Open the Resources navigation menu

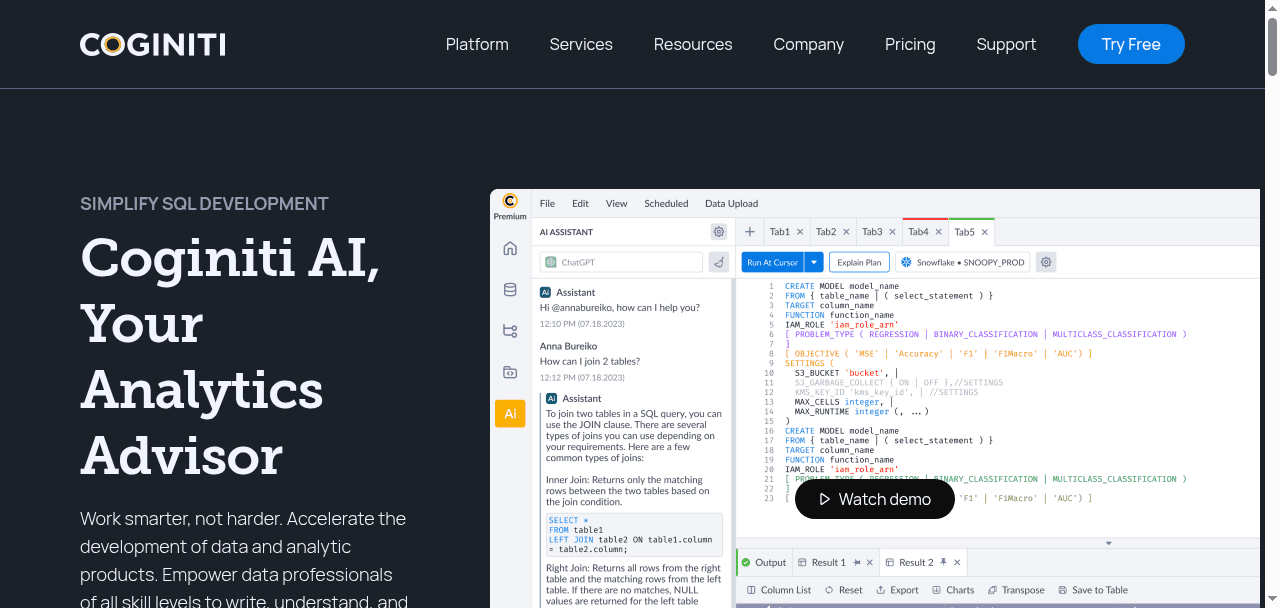(693, 44)
